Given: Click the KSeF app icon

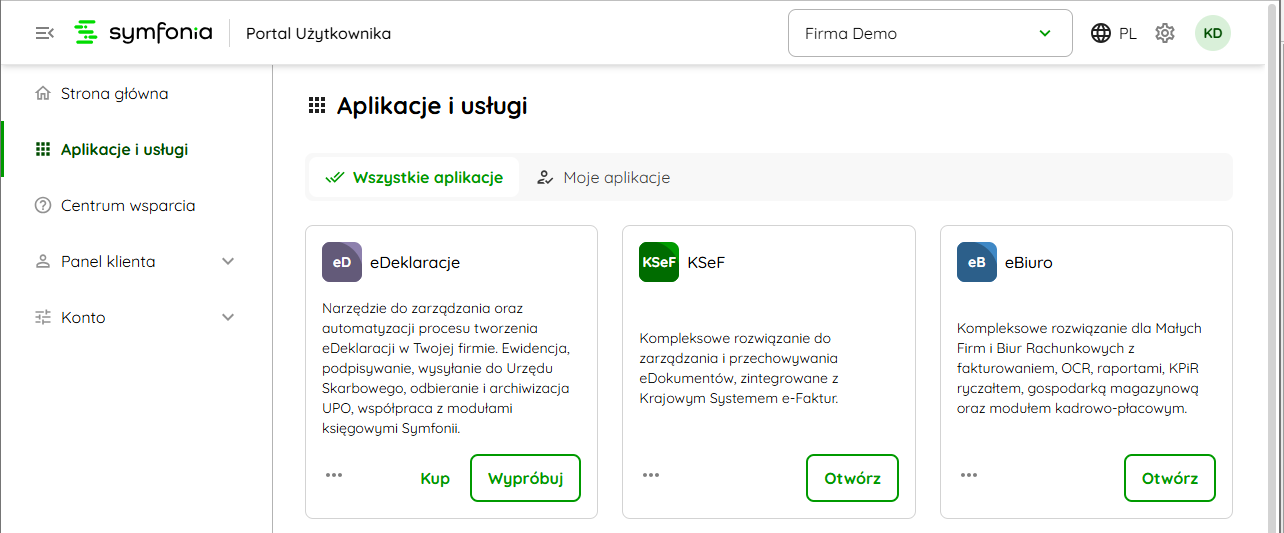Looking at the screenshot, I should point(659,263).
